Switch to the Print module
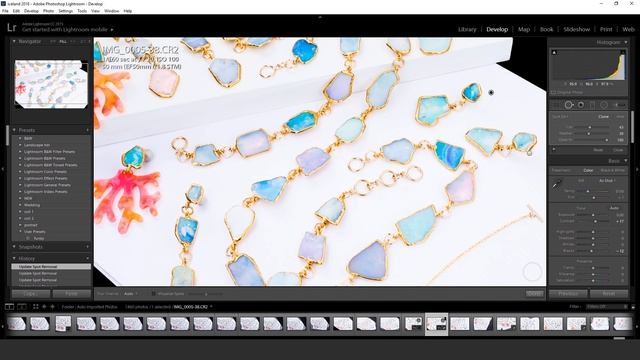Image resolution: width=640 pixels, height=360 pixels. tap(606, 29)
